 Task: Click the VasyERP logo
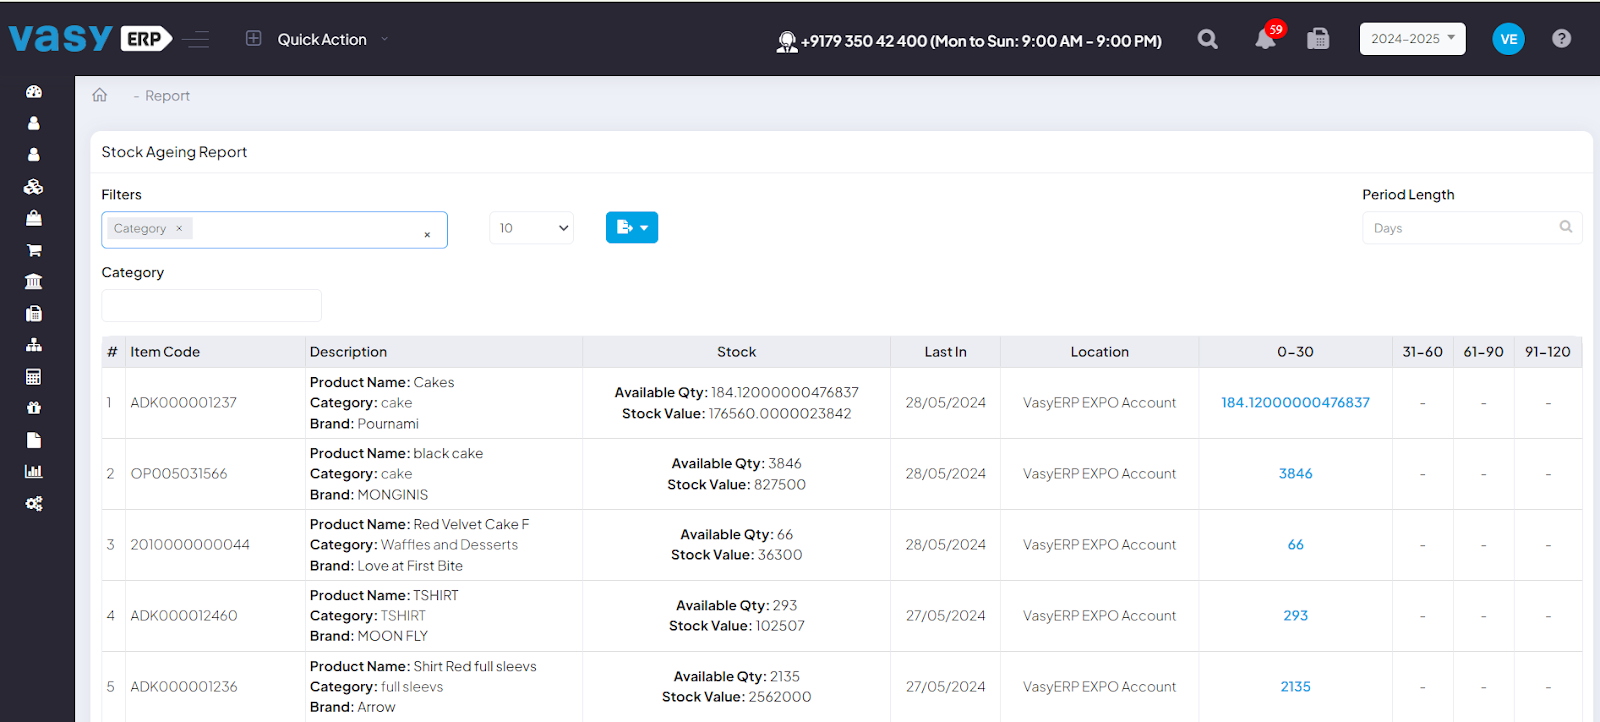point(90,38)
